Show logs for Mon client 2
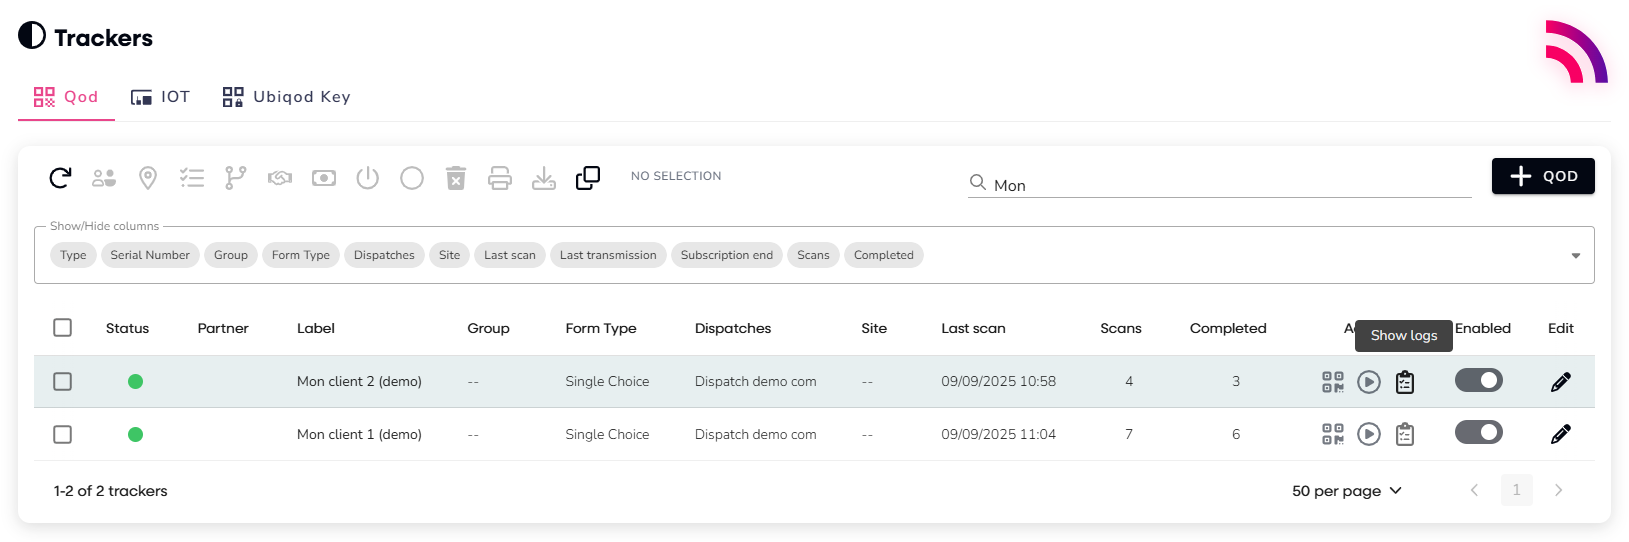Image resolution: width=1629 pixels, height=542 pixels. [x=1405, y=382]
